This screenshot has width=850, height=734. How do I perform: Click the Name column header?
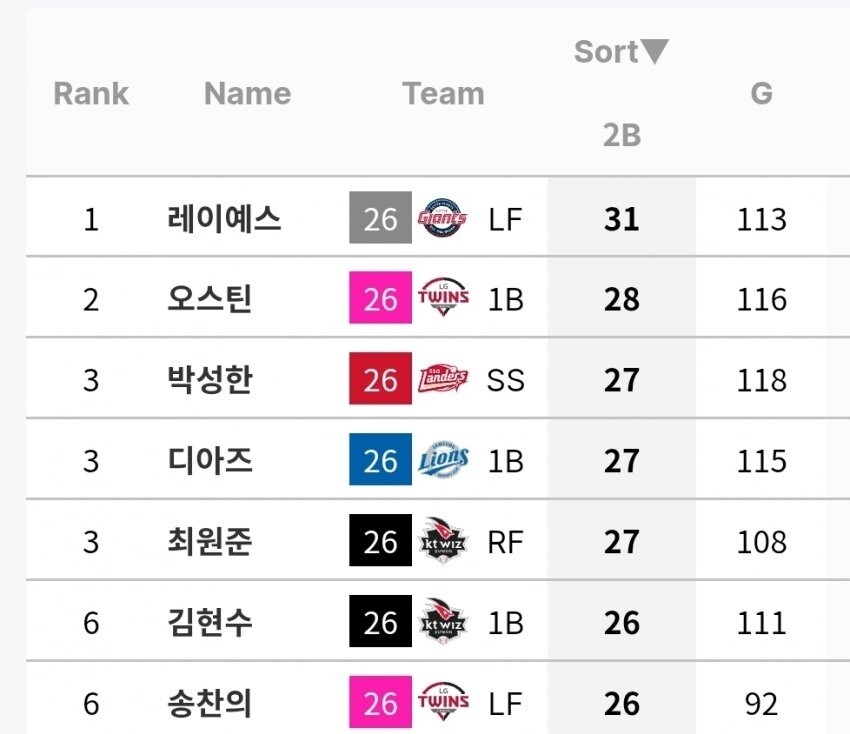click(248, 93)
